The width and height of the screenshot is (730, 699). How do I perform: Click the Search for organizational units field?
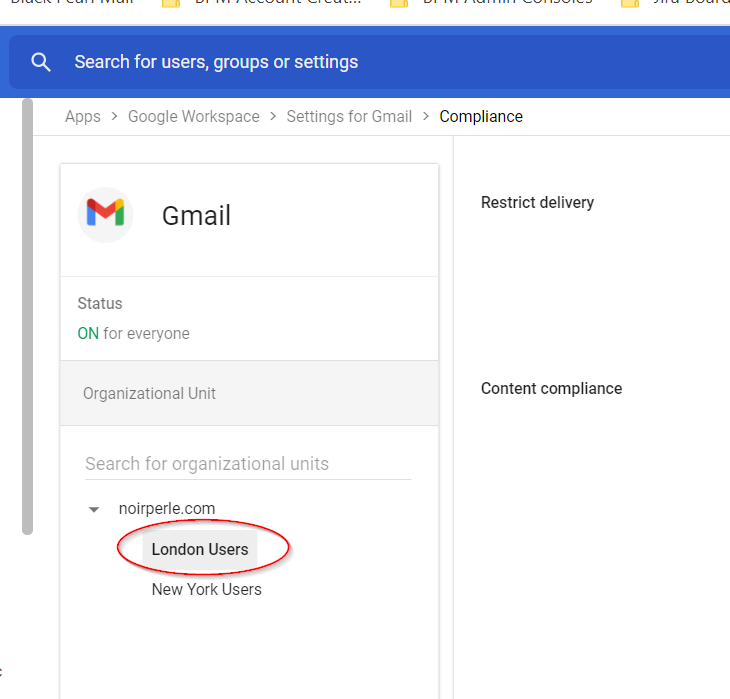pos(247,464)
